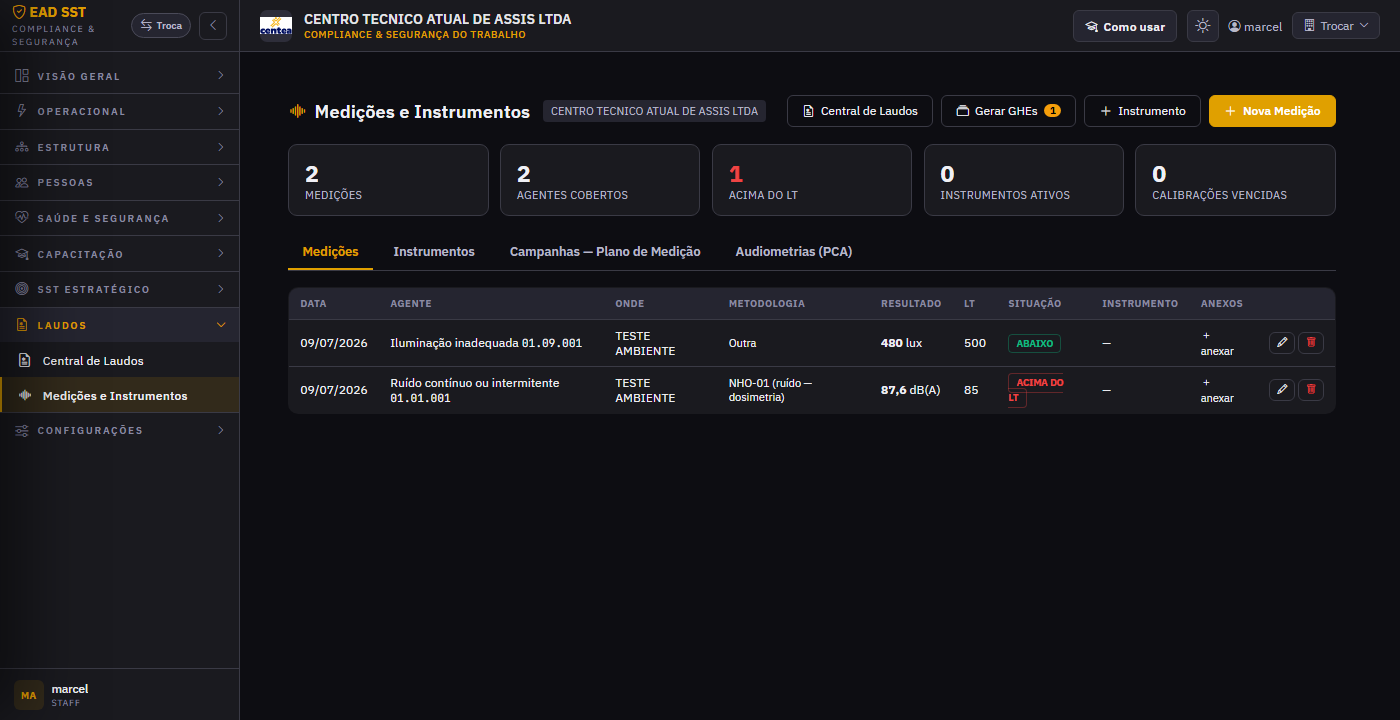
Task: Click the Troca button in sidebar header
Action: (161, 25)
